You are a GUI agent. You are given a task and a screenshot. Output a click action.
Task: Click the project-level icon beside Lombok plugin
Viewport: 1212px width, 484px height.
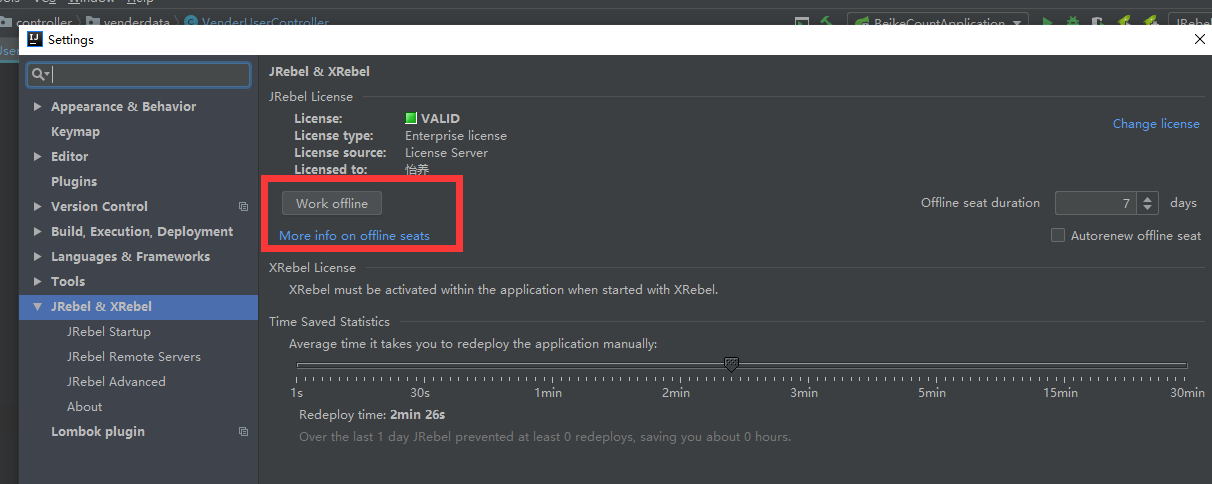coord(243,432)
